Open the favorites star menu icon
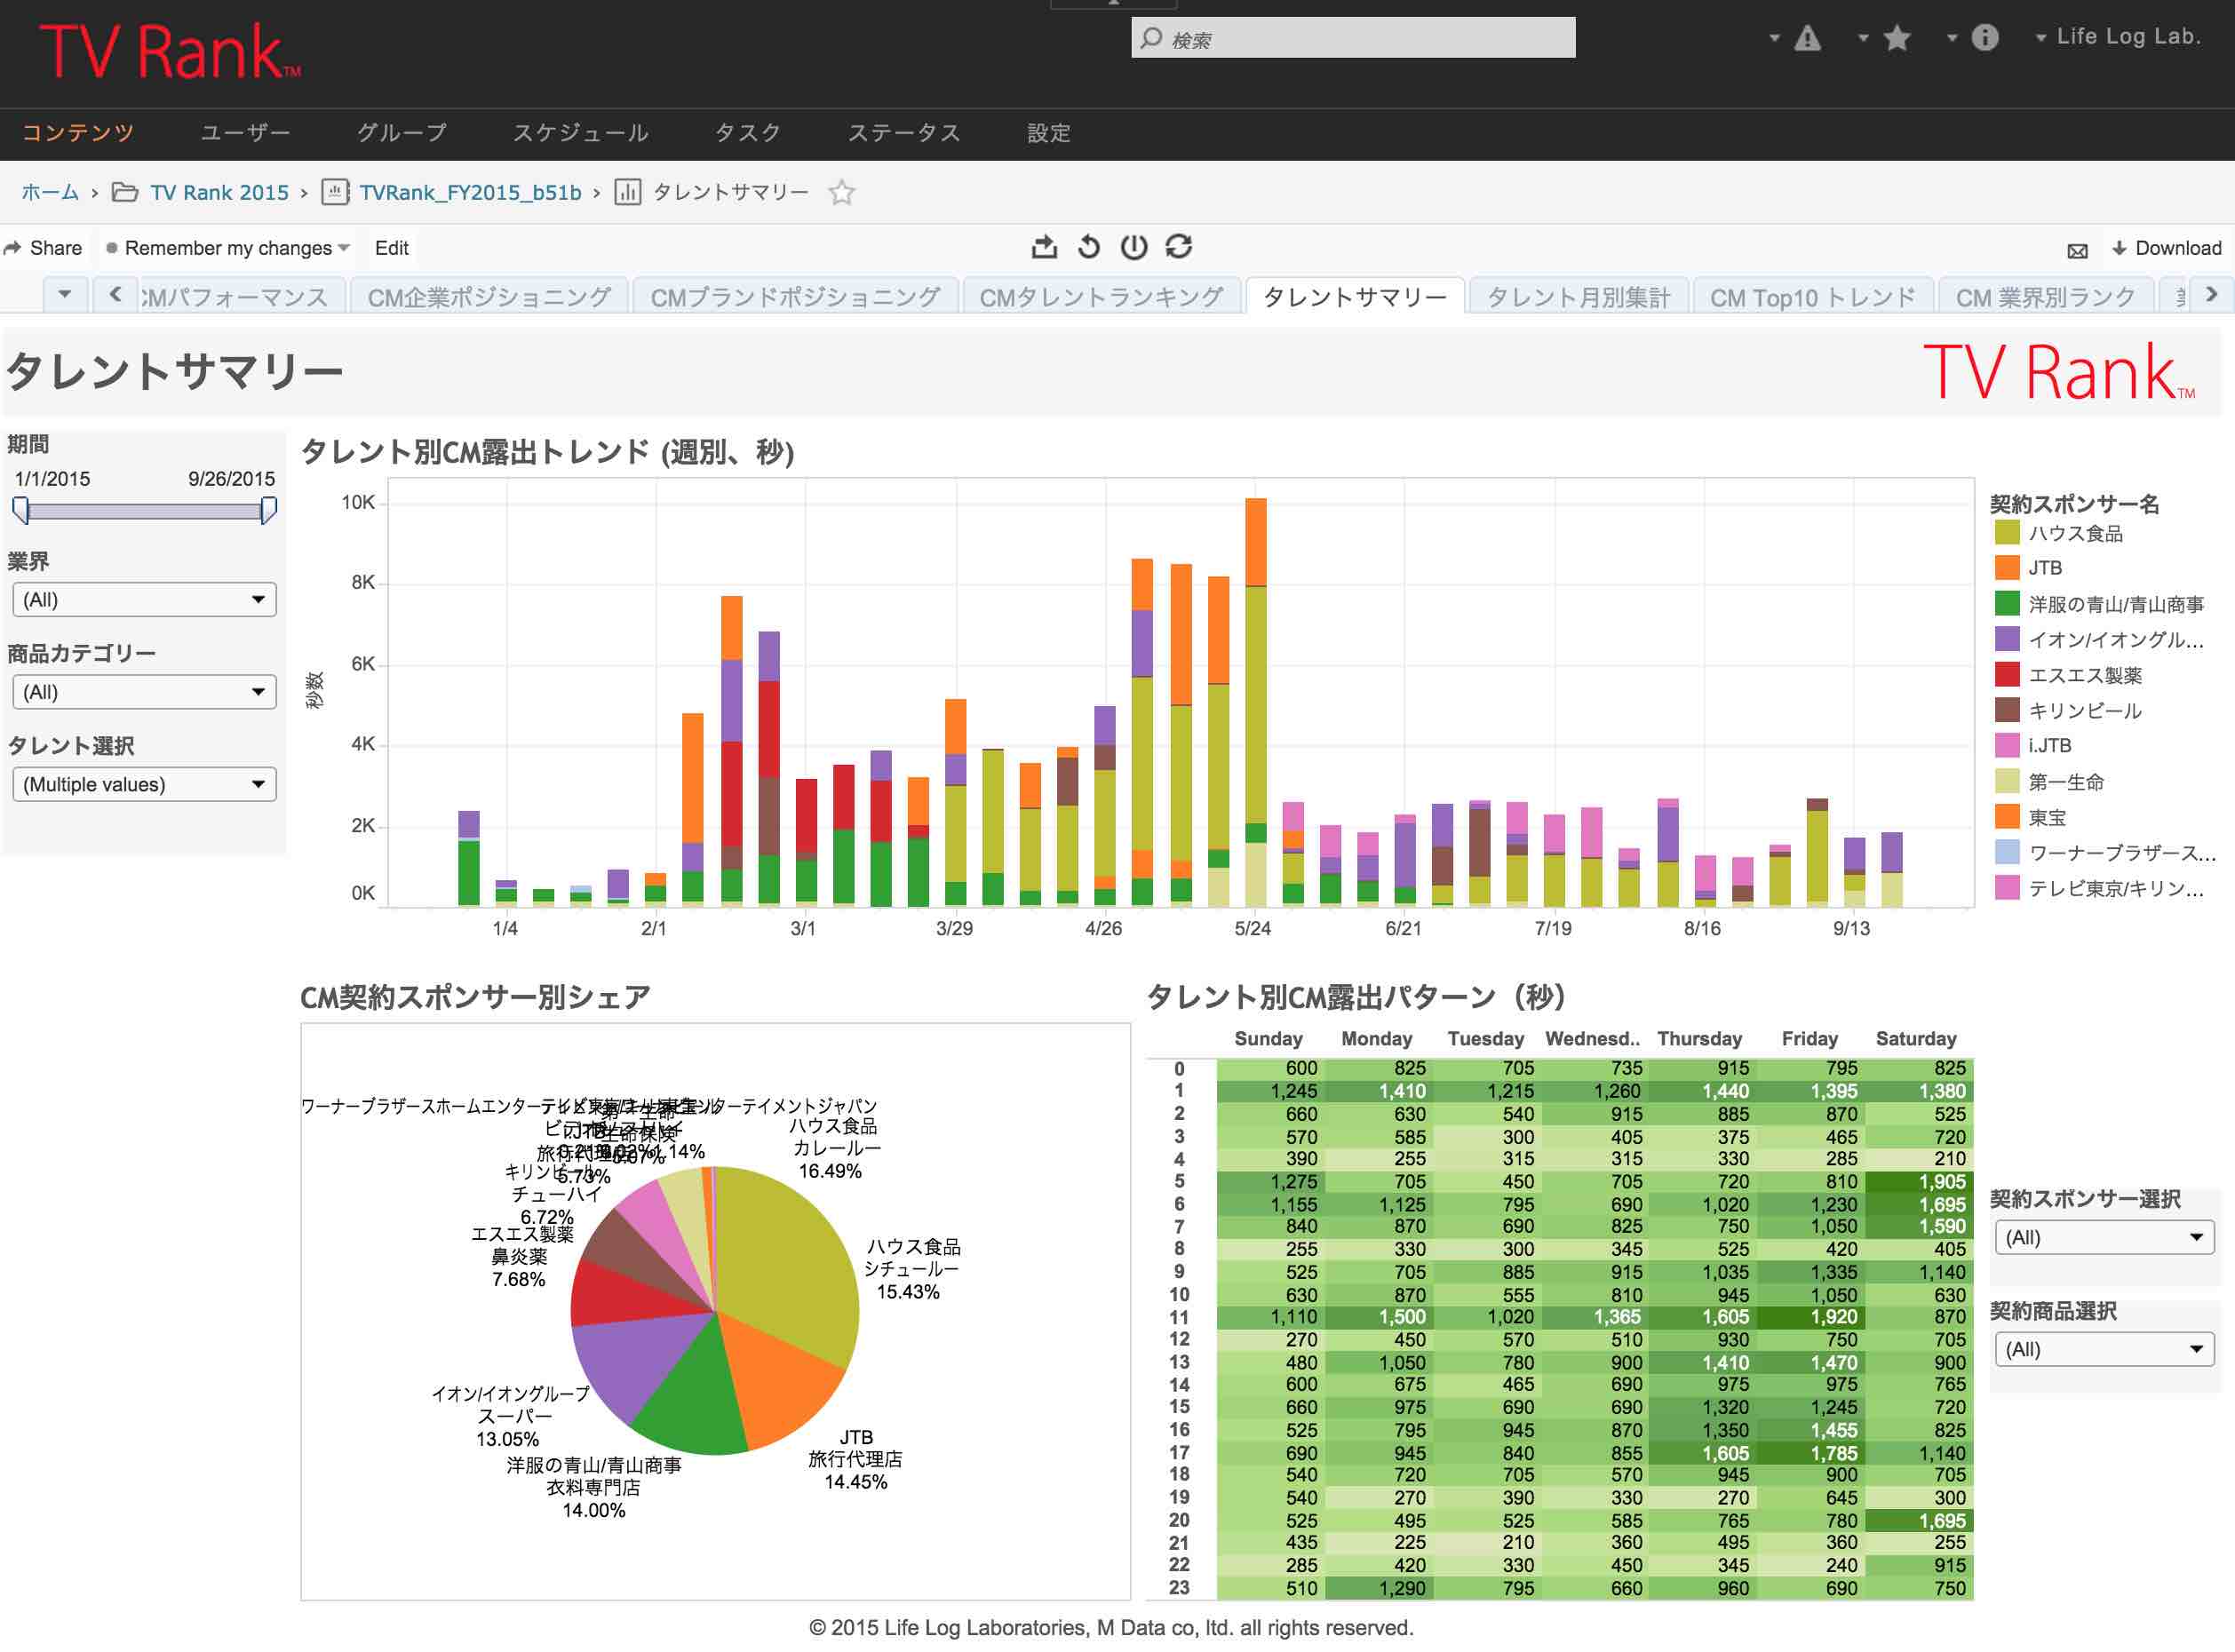Image resolution: width=2235 pixels, height=1652 pixels. pos(1896,38)
